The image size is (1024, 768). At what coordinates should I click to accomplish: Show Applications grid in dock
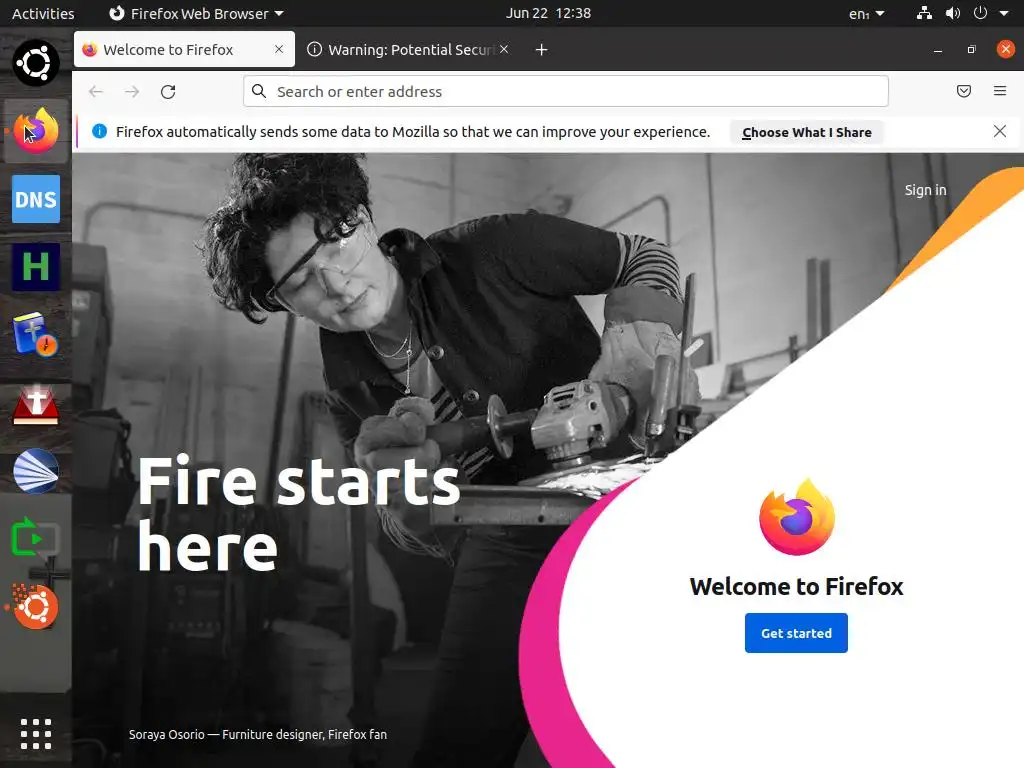[36, 734]
